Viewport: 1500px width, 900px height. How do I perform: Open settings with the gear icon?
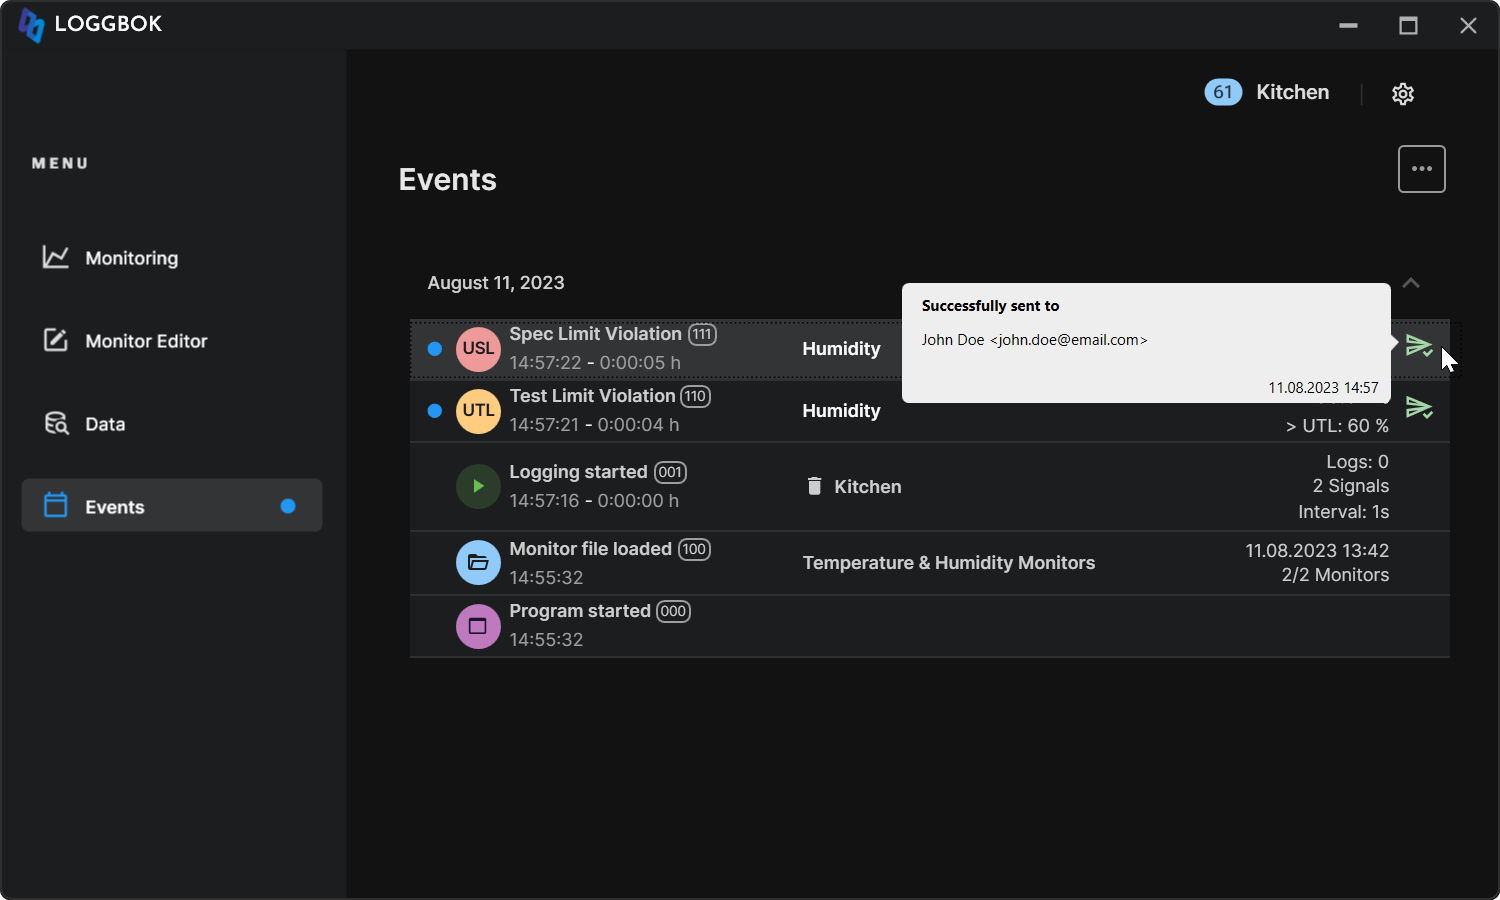point(1403,94)
